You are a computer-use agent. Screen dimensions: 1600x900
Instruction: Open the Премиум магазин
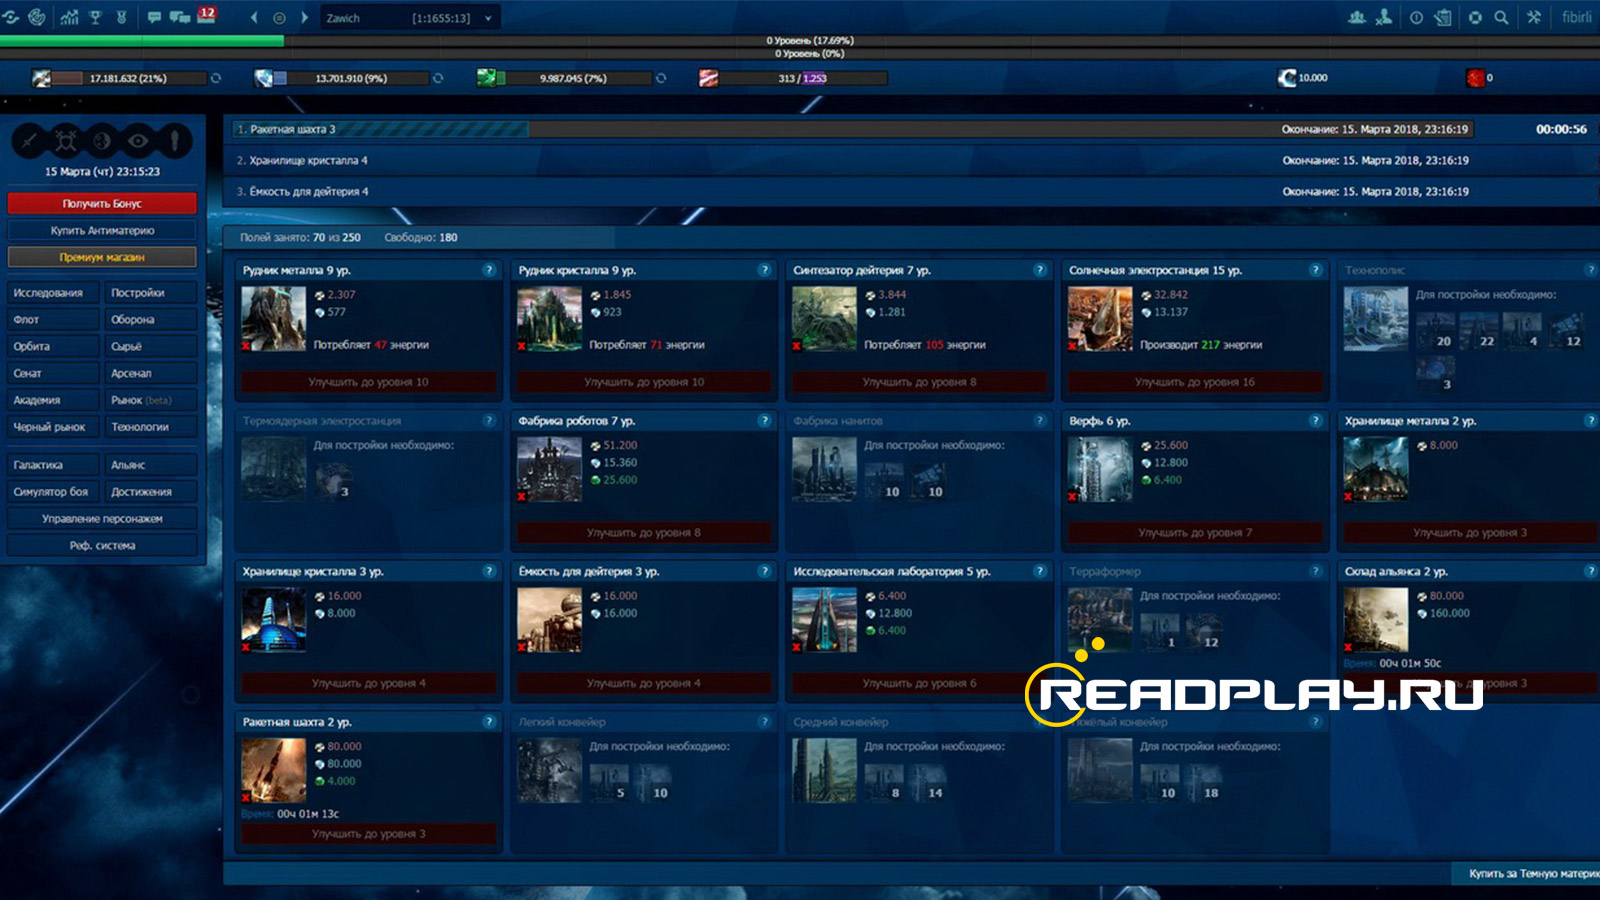coord(102,257)
